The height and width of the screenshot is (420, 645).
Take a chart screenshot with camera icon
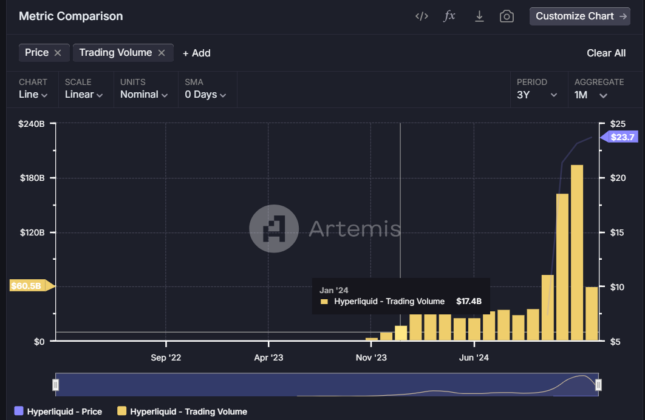pyautogui.click(x=507, y=17)
